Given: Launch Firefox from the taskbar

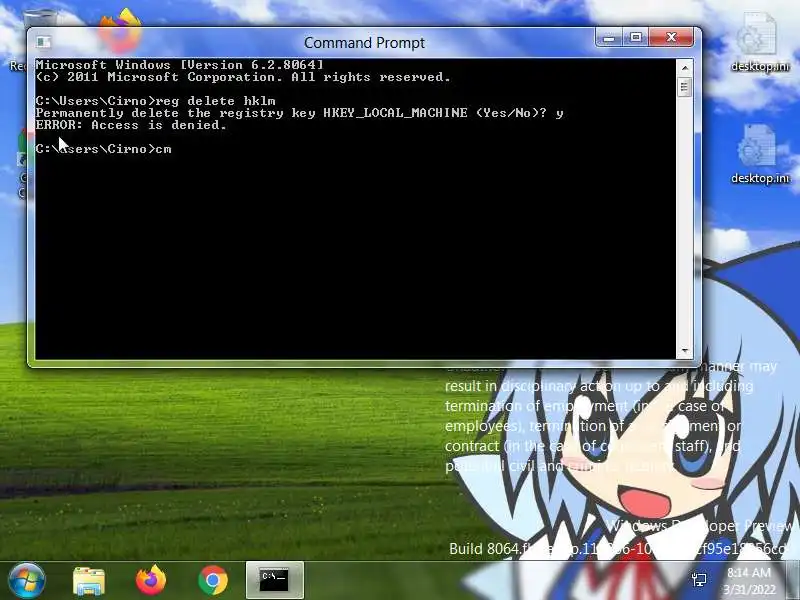Looking at the screenshot, I should 151,580.
